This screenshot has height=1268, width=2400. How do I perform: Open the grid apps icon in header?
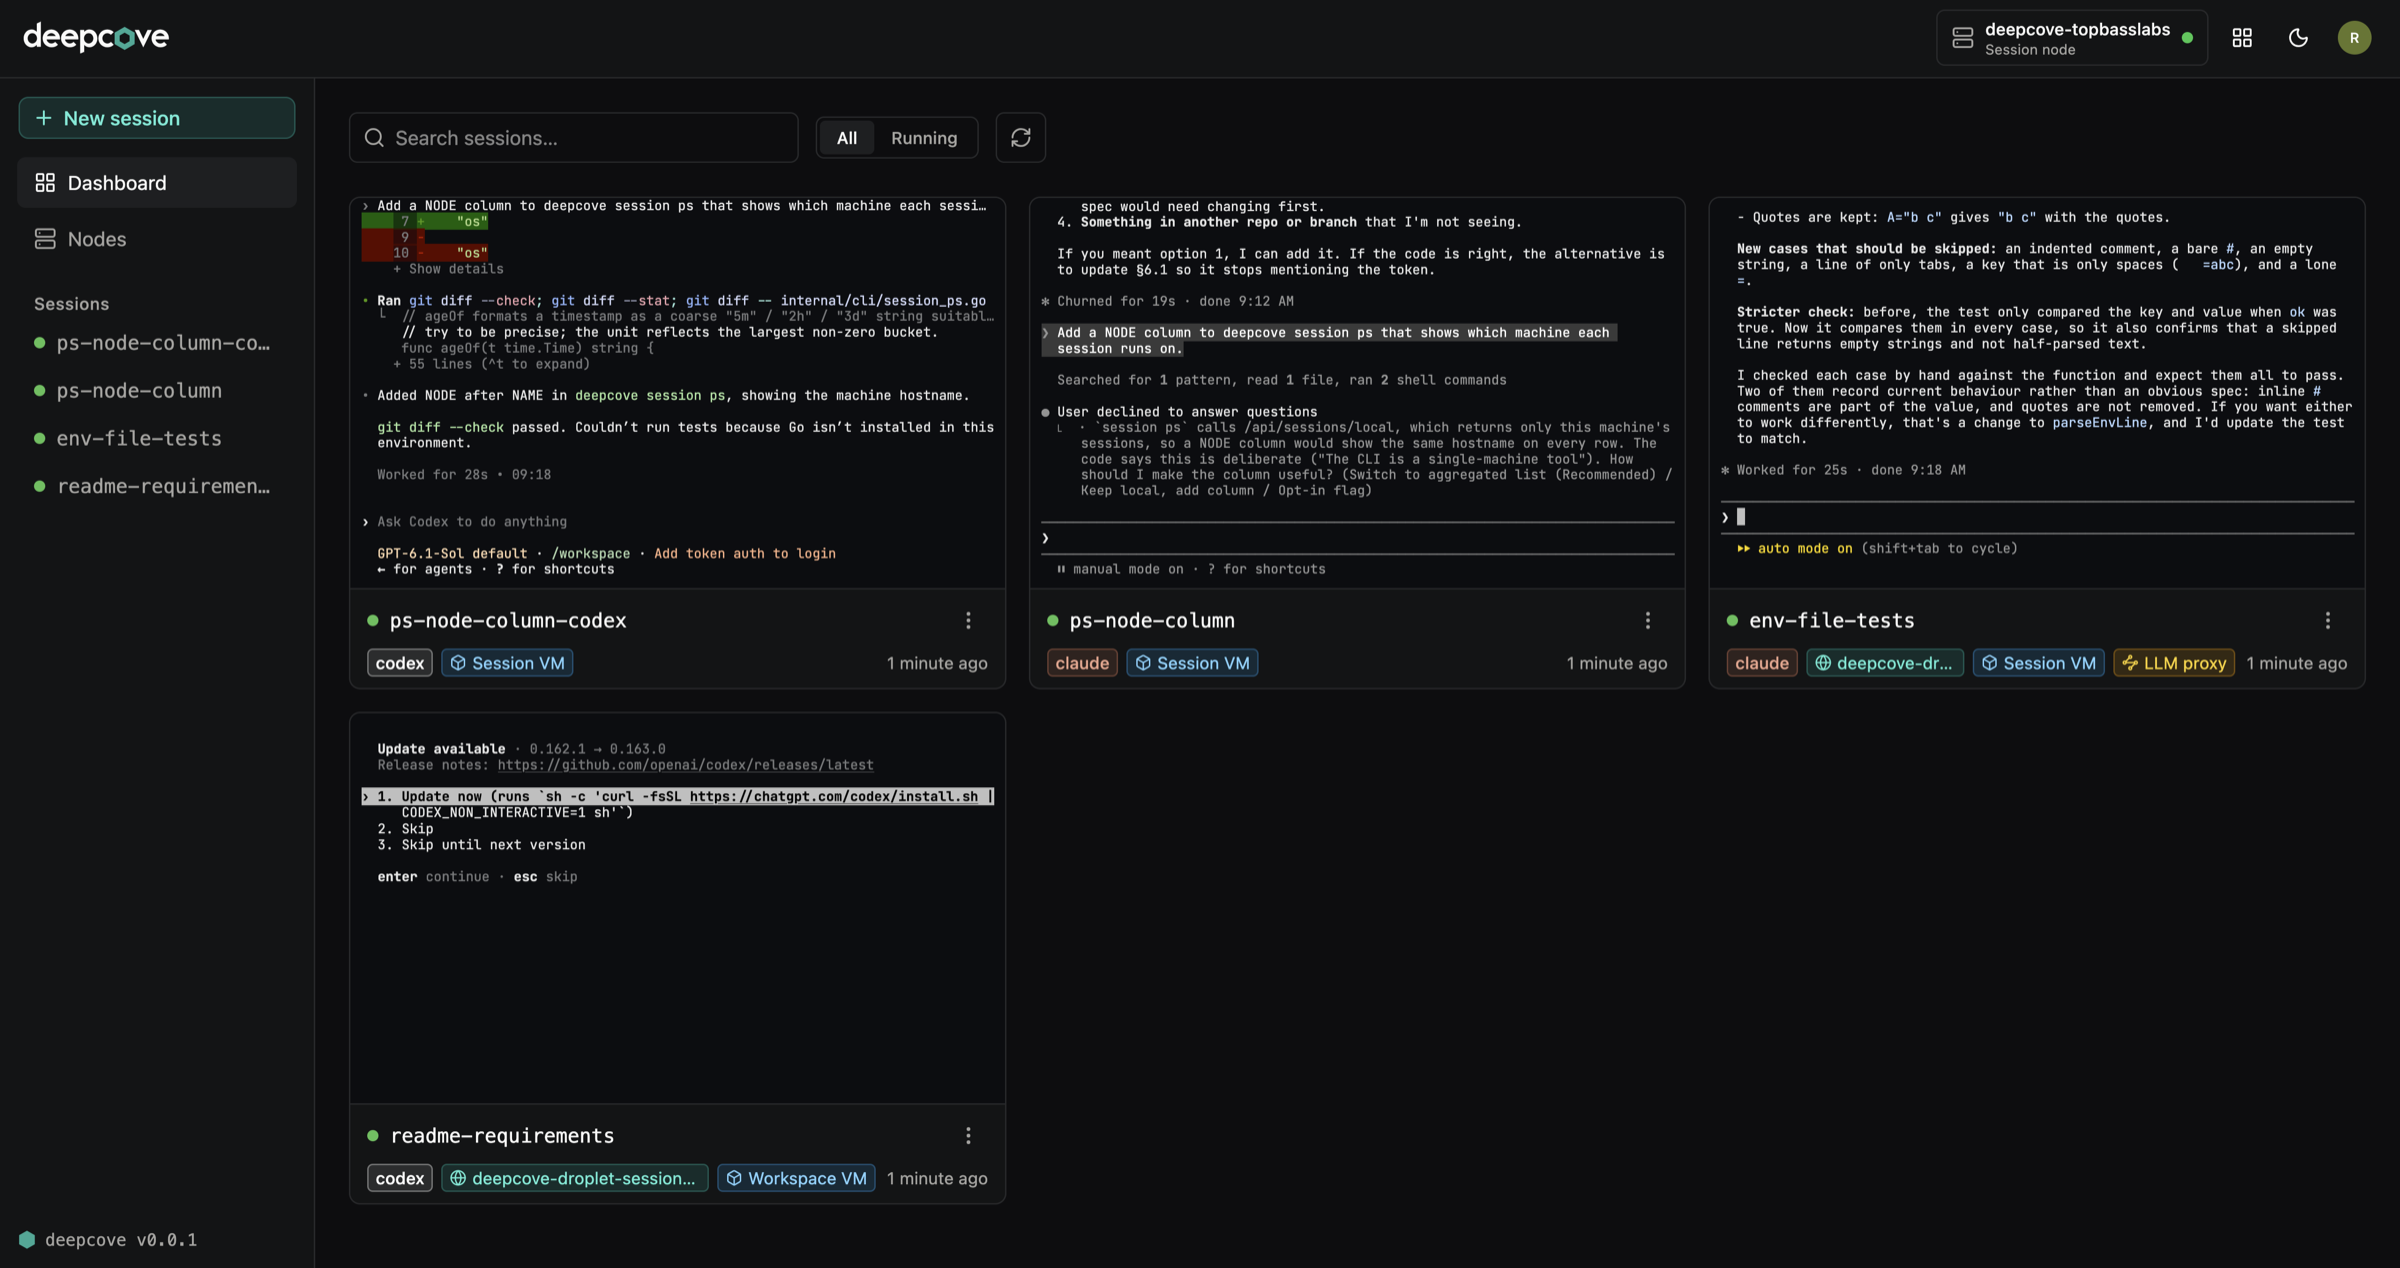click(x=2242, y=38)
